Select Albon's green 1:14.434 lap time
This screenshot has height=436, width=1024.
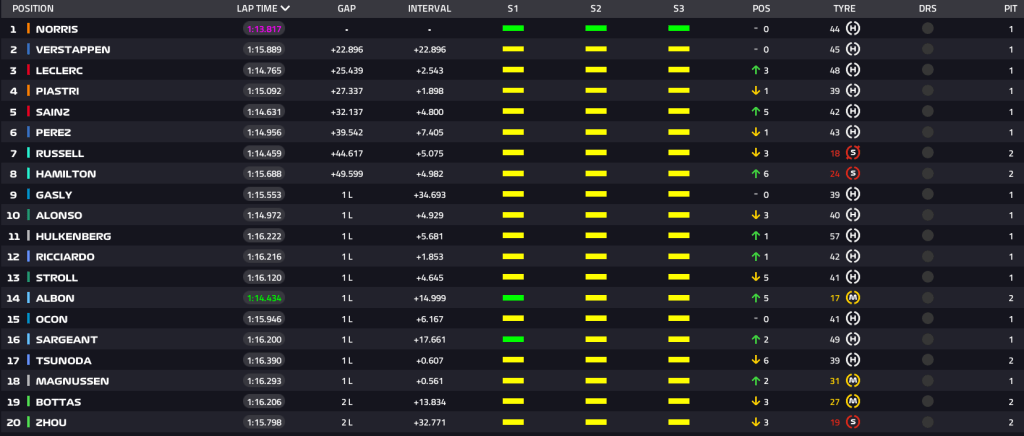(264, 298)
